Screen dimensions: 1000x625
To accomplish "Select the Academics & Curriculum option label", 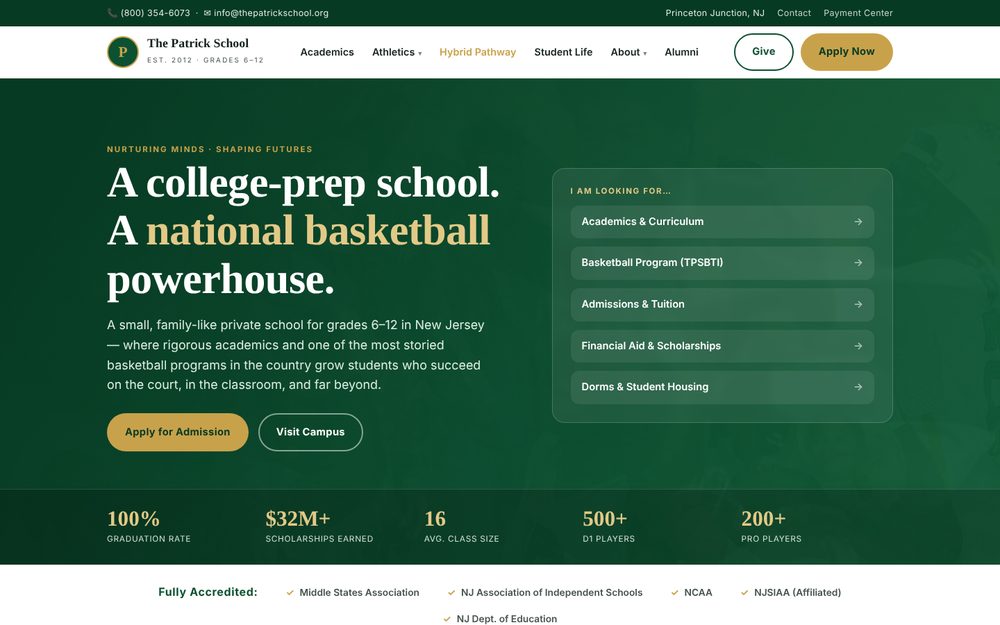I will [642, 222].
